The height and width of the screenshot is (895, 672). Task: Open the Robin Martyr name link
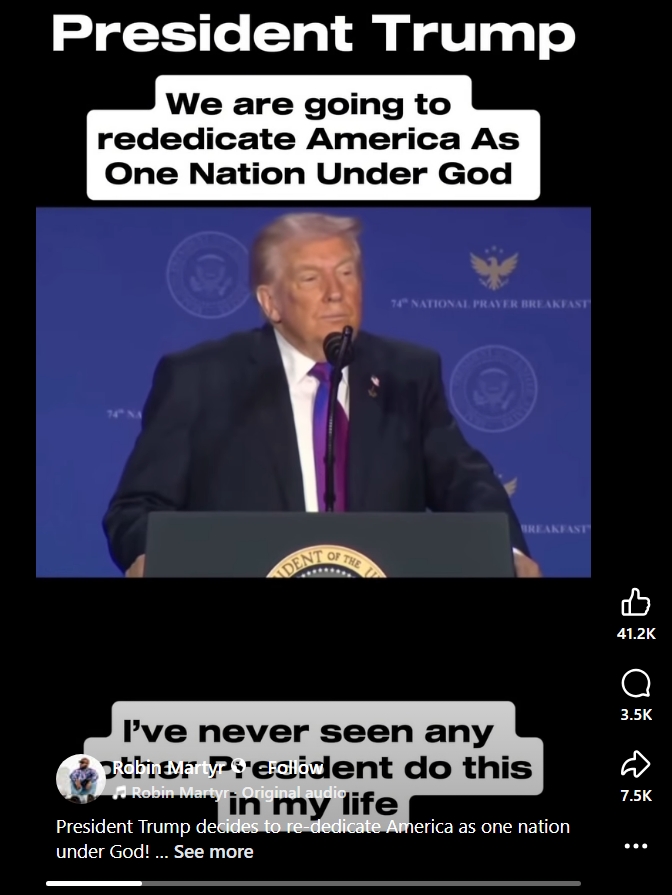pyautogui.click(x=168, y=768)
